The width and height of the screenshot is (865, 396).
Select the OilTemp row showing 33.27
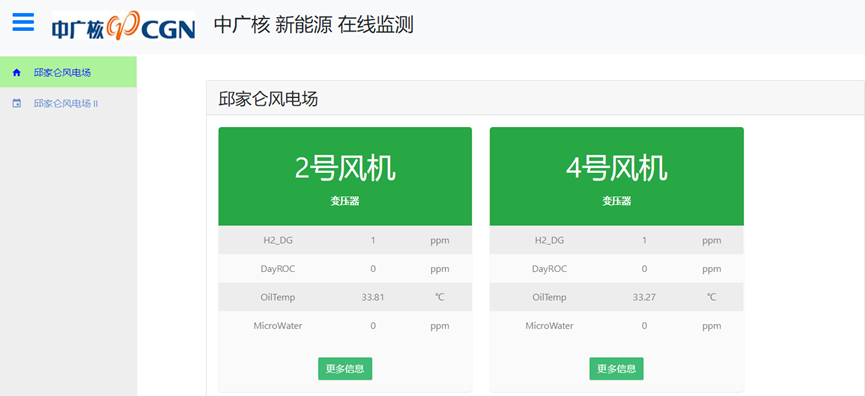point(616,297)
